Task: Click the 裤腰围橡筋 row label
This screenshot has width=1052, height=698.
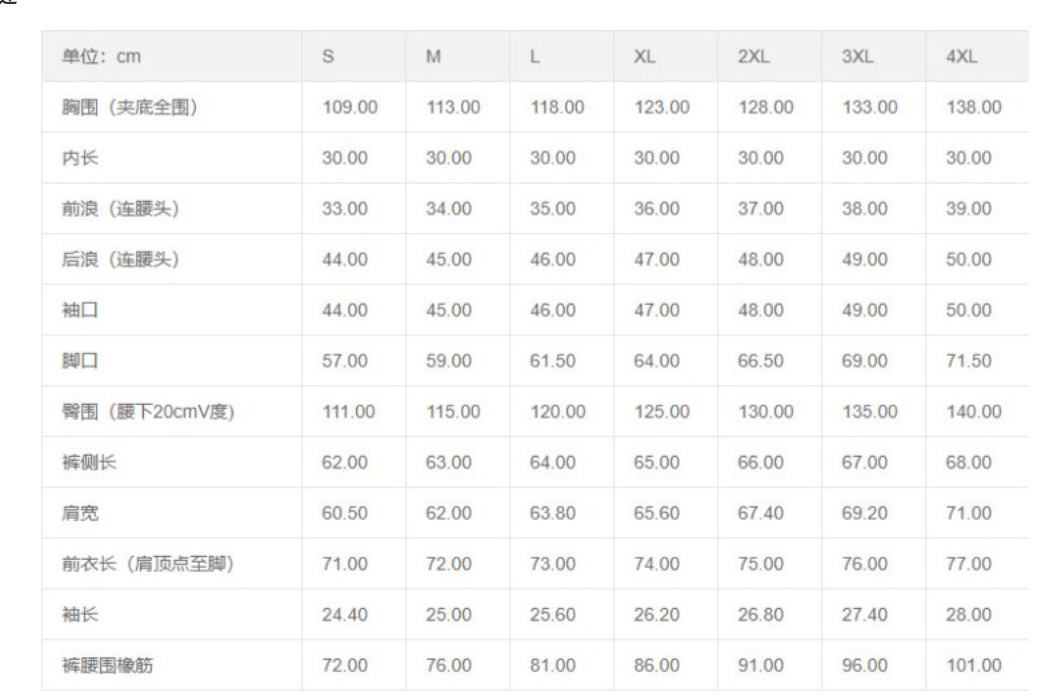Action: coord(107,666)
